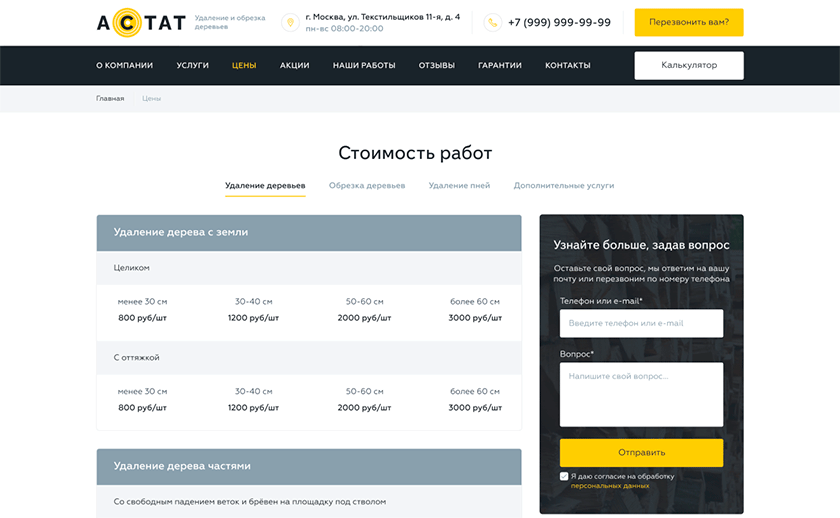Open the Отзывы page
Viewport: 840px width, 518px height.
pyautogui.click(x=437, y=65)
